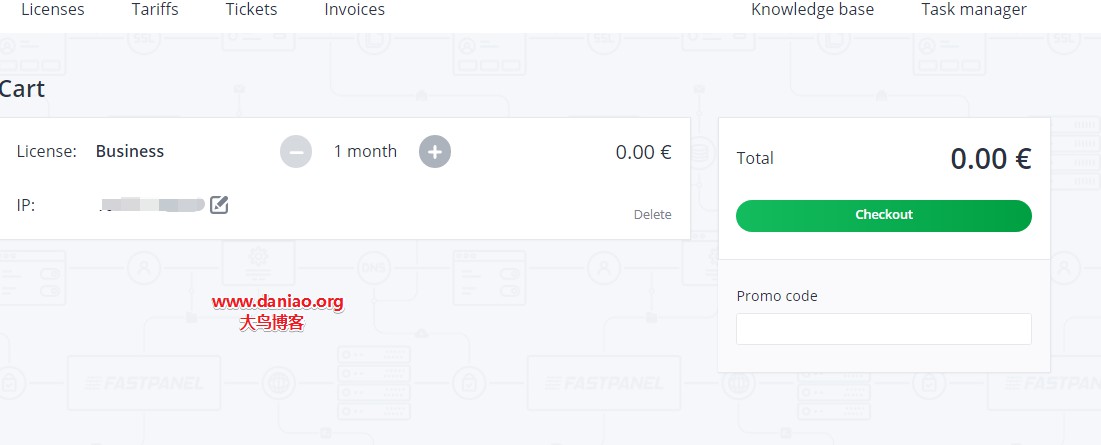View the Invoices page

click(x=355, y=10)
